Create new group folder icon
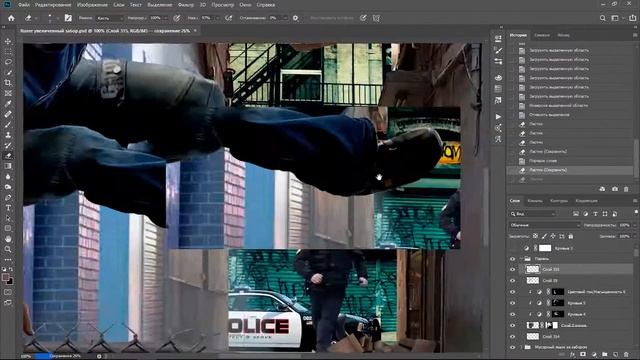 coord(604,355)
